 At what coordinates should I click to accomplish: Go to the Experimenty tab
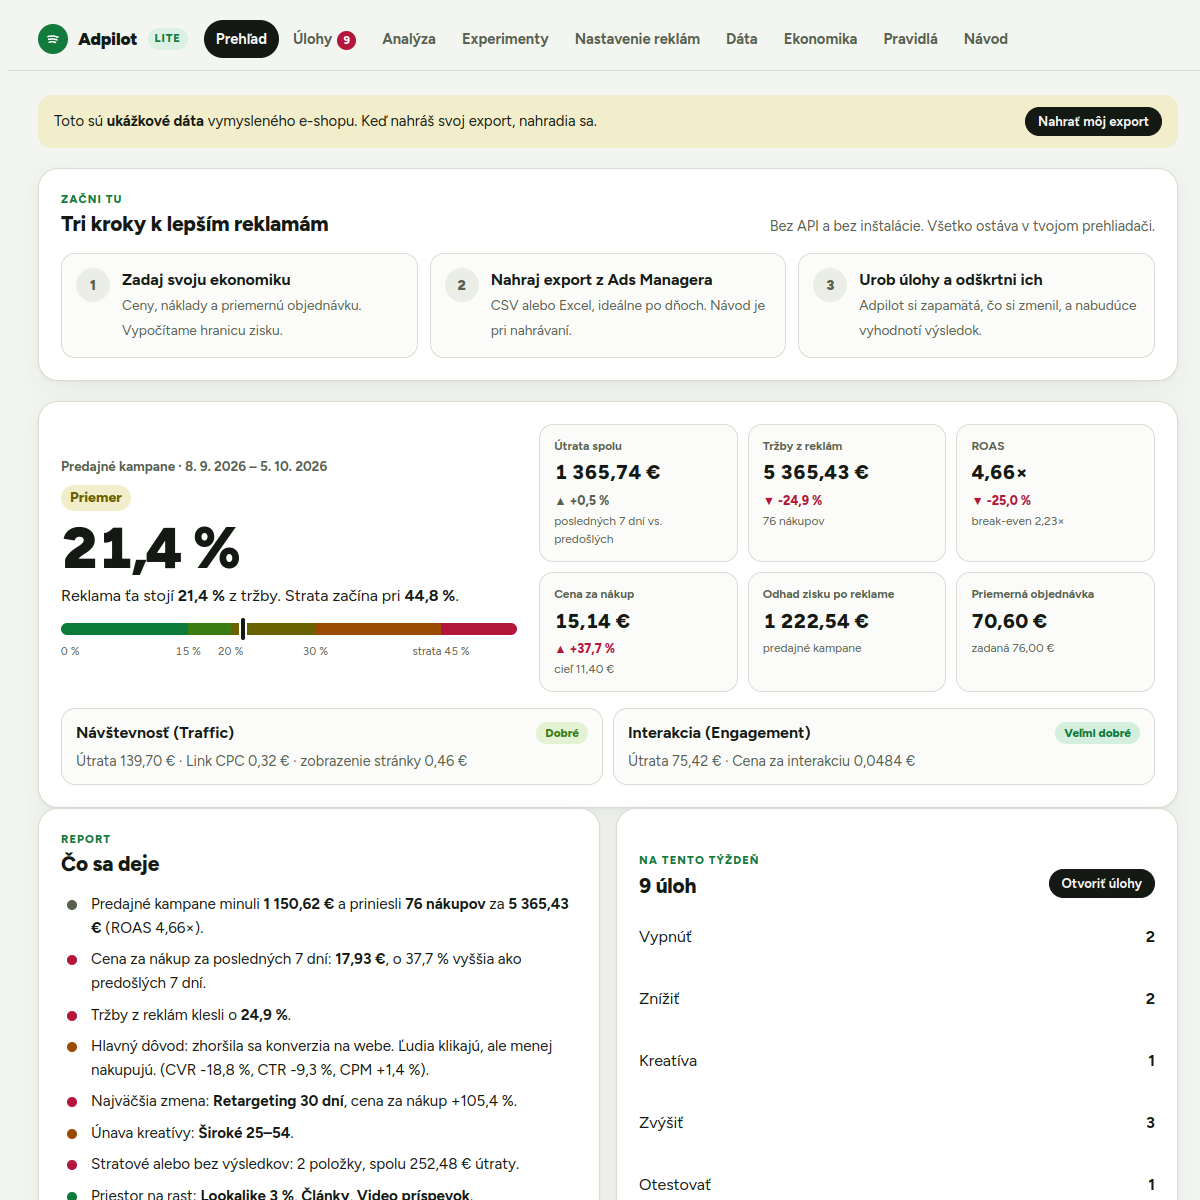point(505,39)
